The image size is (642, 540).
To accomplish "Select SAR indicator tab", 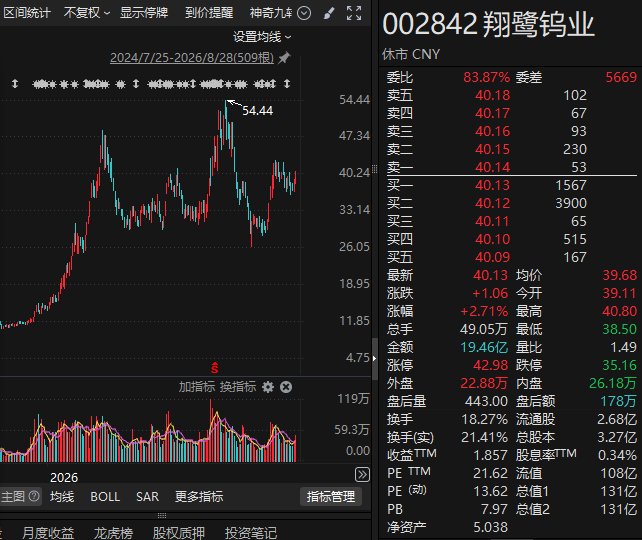I will (x=147, y=497).
